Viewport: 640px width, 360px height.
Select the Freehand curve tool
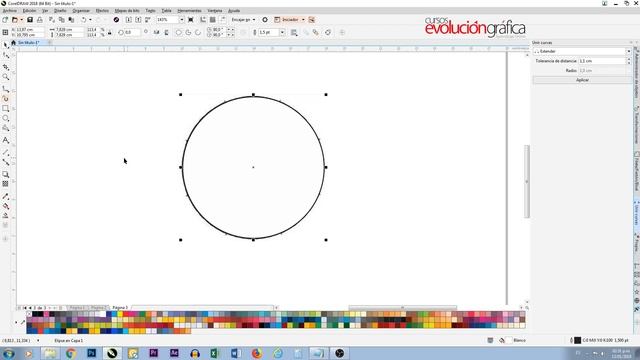(6, 89)
